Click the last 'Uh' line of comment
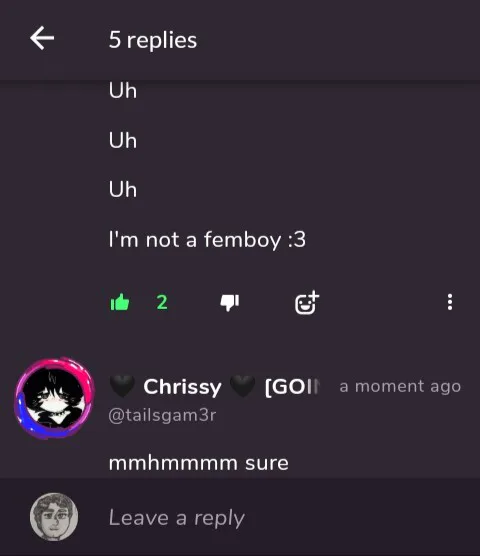This screenshot has height=556, width=480. click(123, 189)
